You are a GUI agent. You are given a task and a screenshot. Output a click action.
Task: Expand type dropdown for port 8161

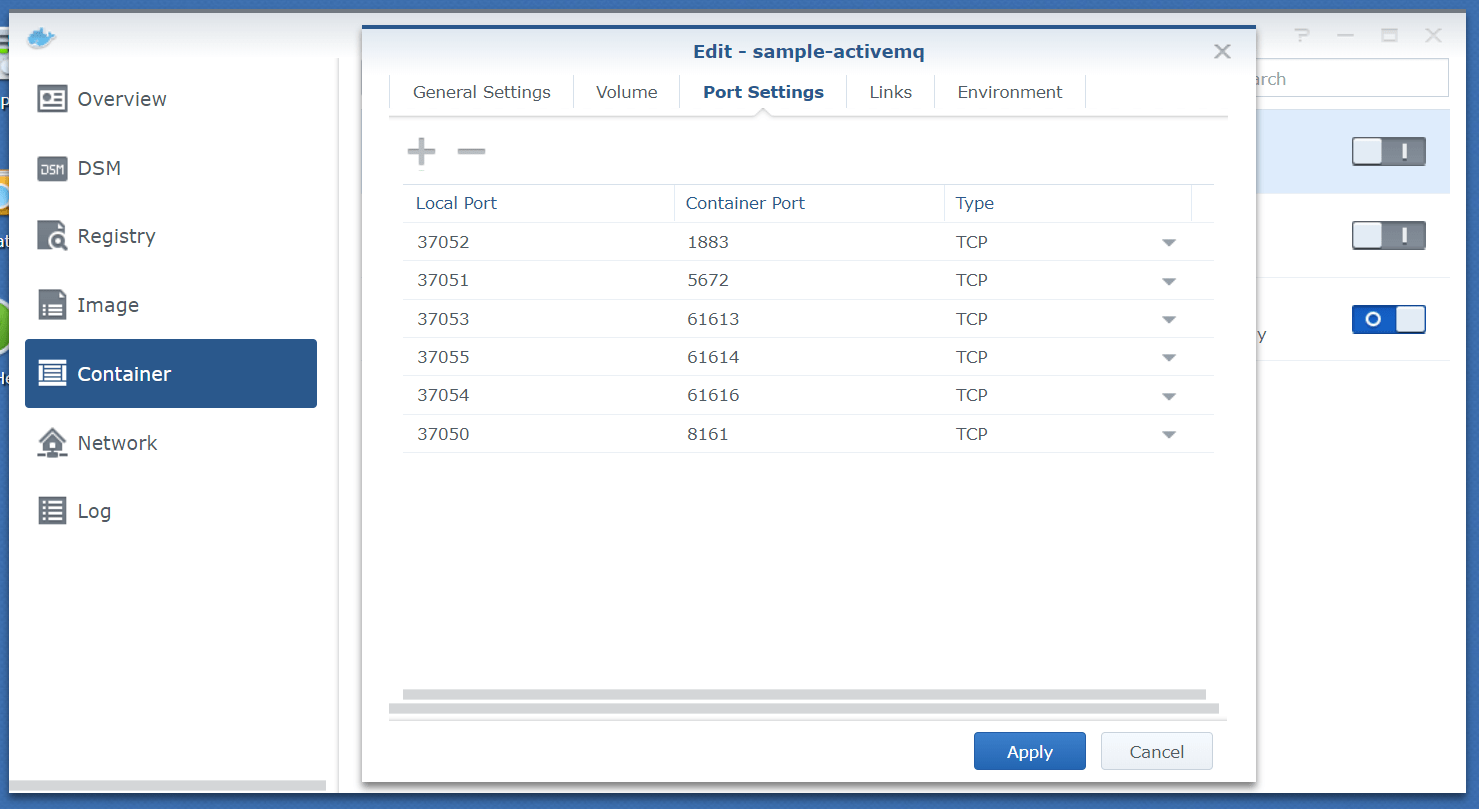(1168, 435)
